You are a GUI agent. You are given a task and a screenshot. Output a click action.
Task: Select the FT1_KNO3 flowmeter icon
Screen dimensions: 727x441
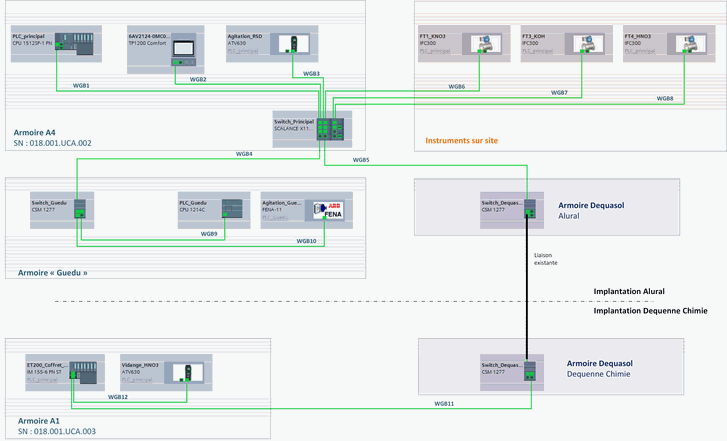(485, 44)
